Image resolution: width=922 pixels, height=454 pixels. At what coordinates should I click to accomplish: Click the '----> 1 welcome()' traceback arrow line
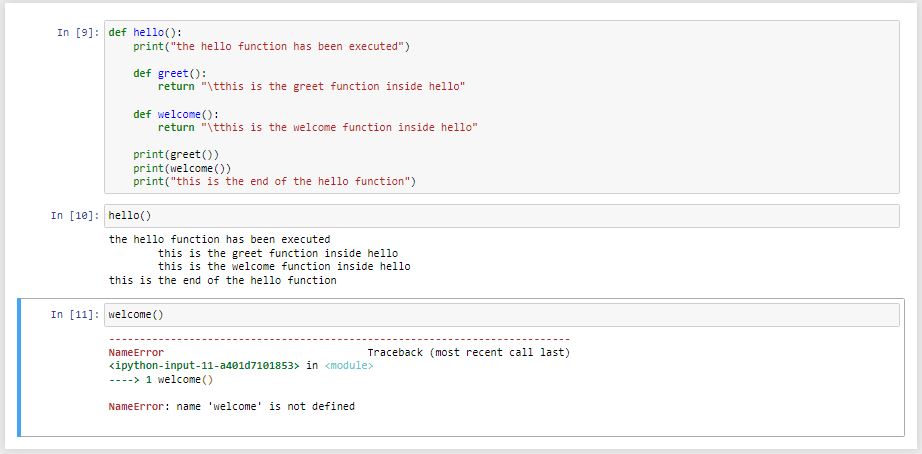160,380
